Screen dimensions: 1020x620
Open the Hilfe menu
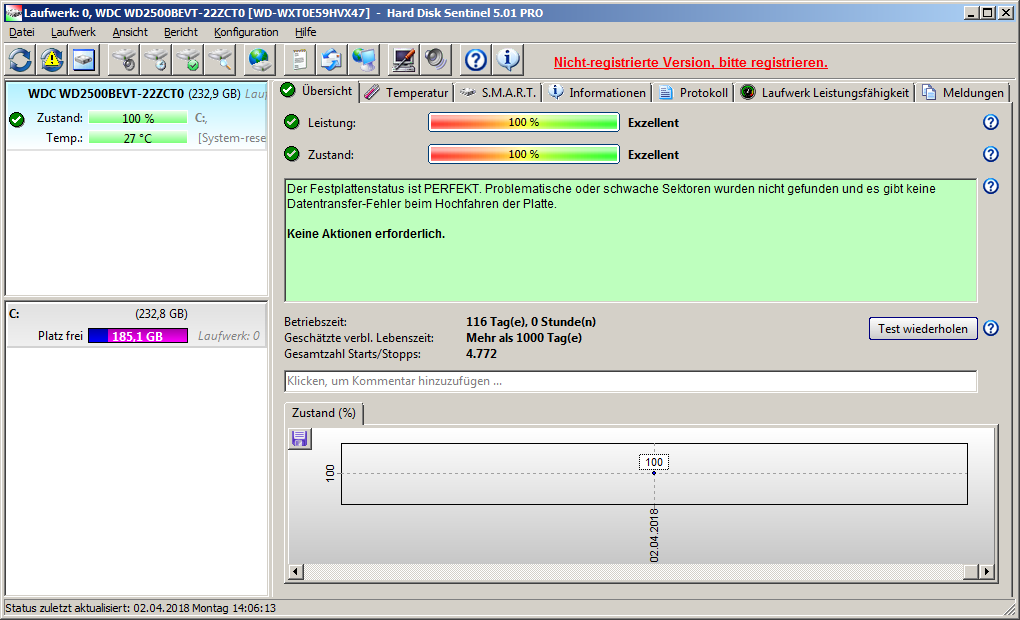tap(305, 32)
